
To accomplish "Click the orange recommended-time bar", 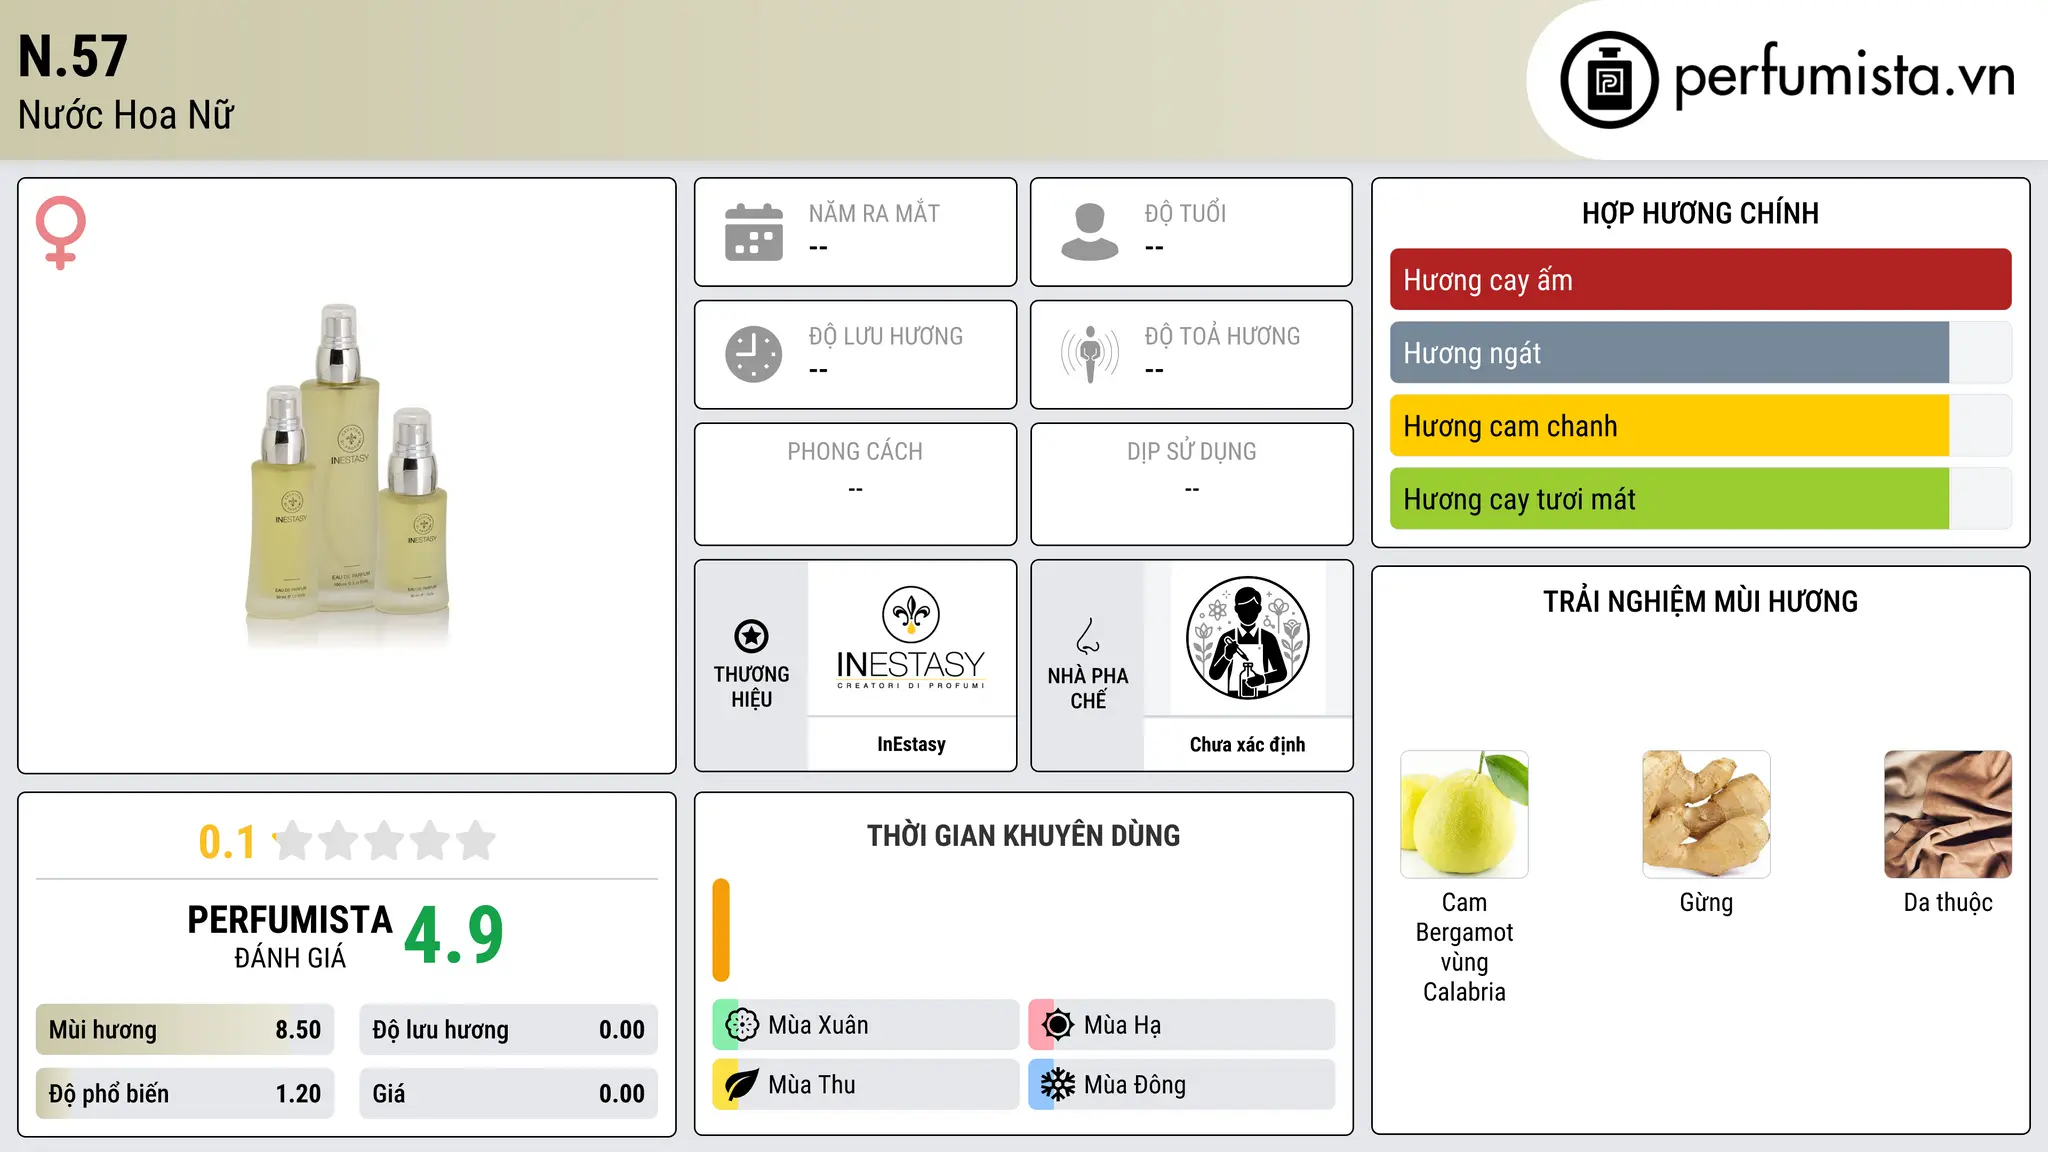I will [721, 930].
